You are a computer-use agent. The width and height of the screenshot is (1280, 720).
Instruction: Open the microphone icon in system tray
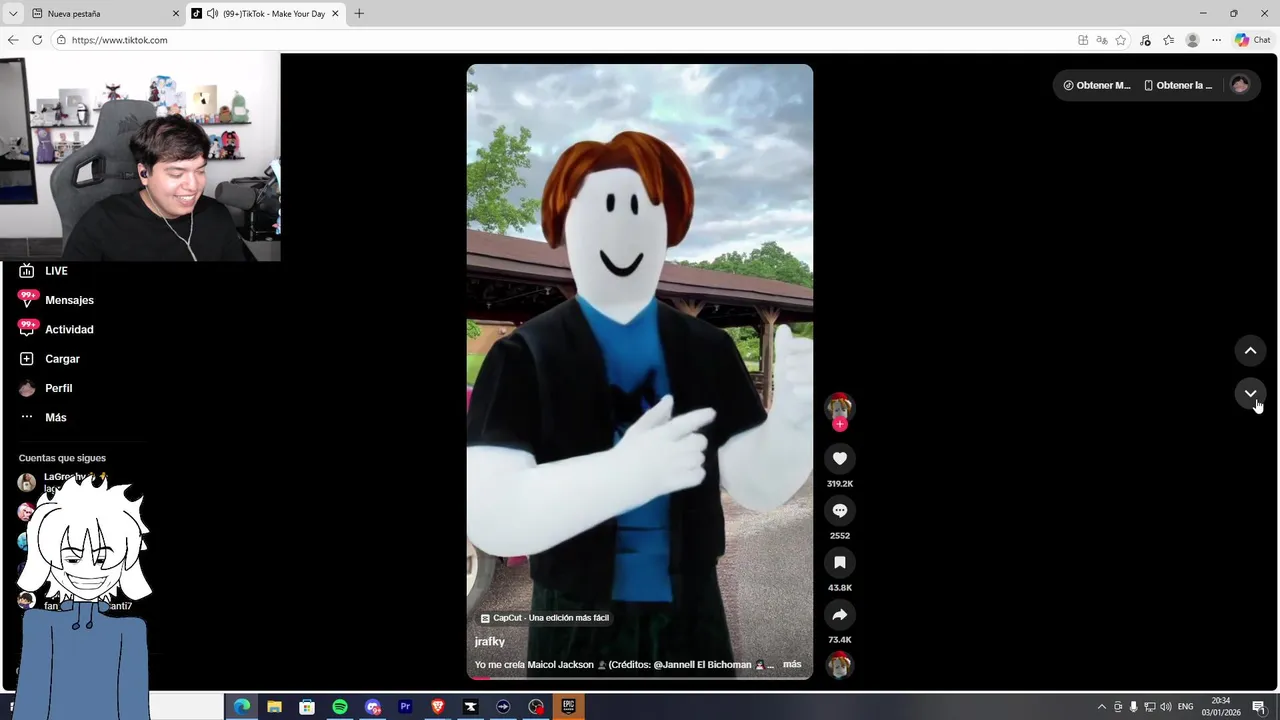[x=1134, y=707]
